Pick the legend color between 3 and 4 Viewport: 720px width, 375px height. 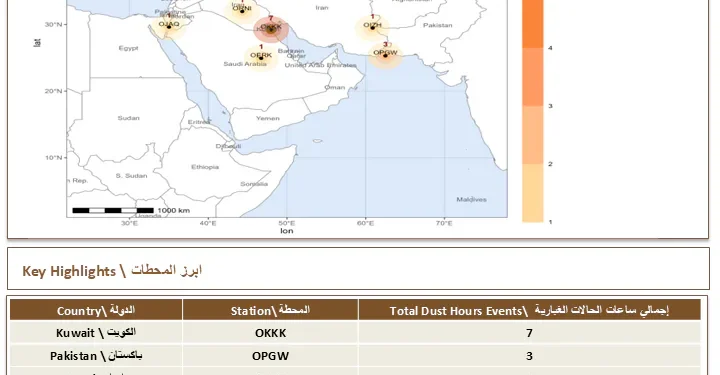click(x=533, y=77)
